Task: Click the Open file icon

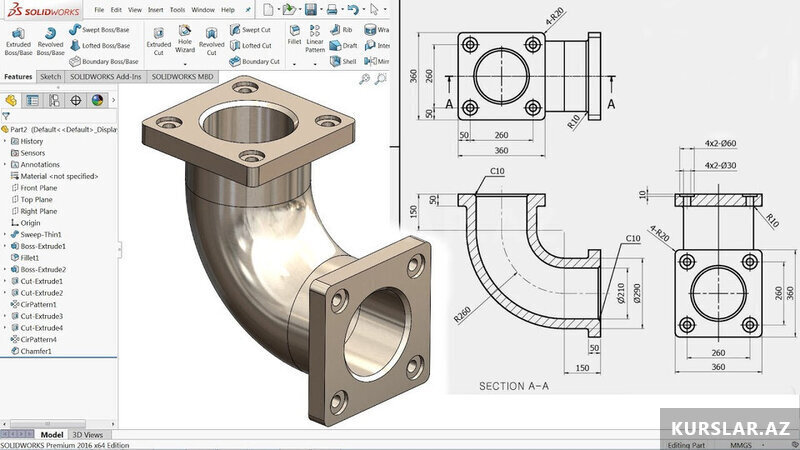Action: pyautogui.click(x=289, y=9)
